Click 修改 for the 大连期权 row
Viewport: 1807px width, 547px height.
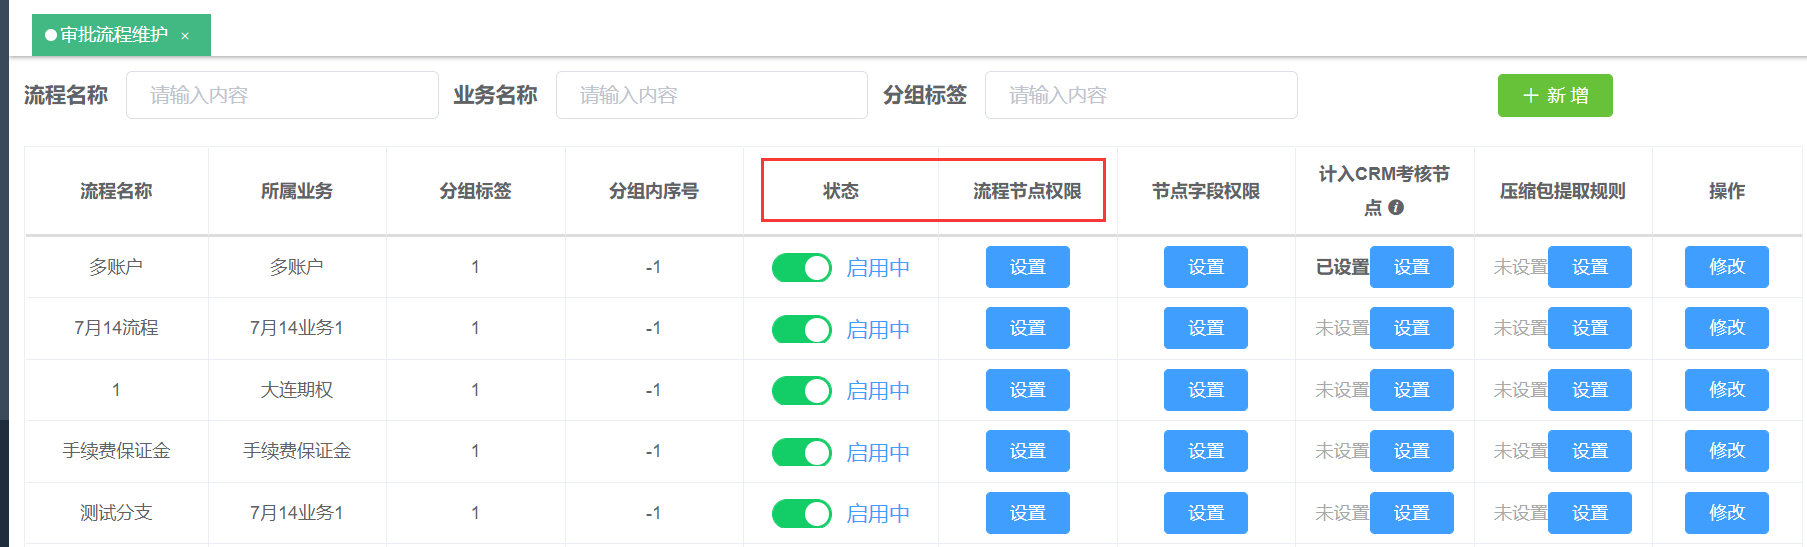click(x=1727, y=390)
